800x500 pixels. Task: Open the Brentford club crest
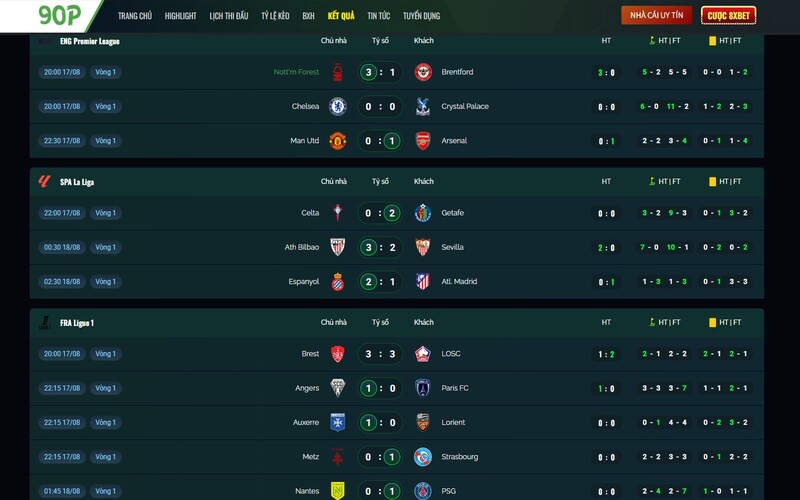click(x=423, y=72)
